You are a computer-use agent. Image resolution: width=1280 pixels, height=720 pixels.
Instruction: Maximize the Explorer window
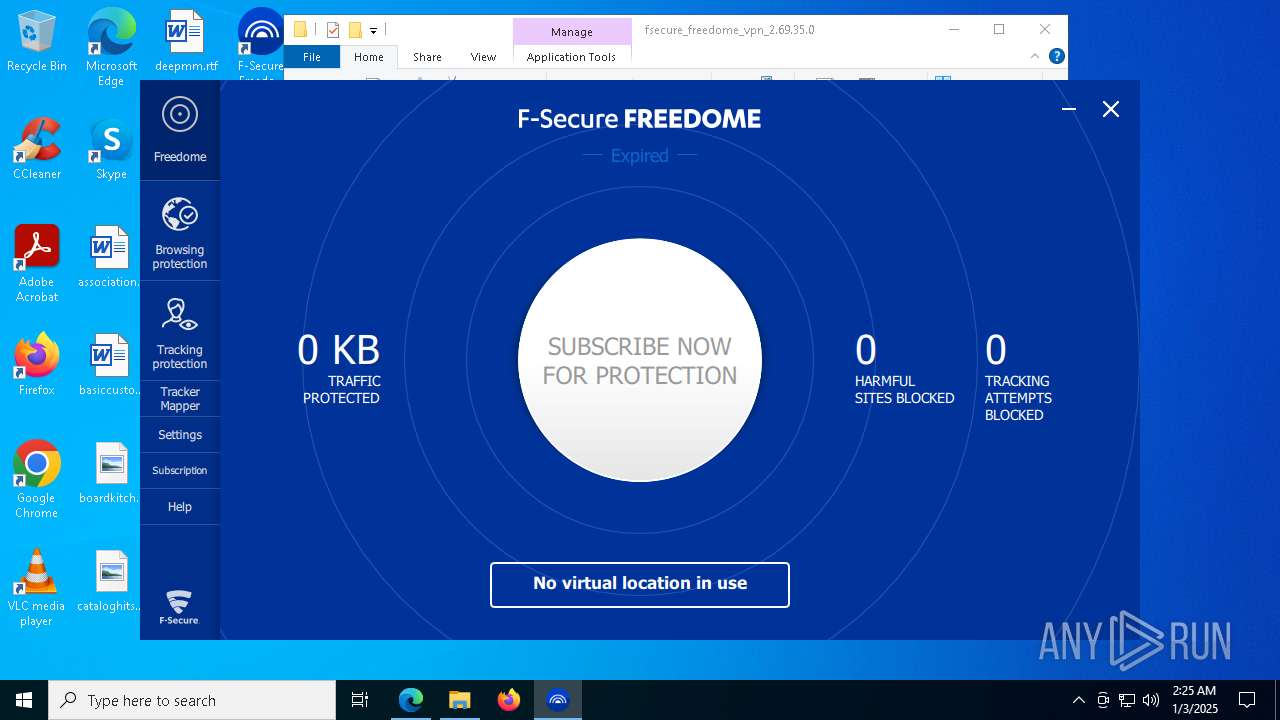(x=998, y=30)
